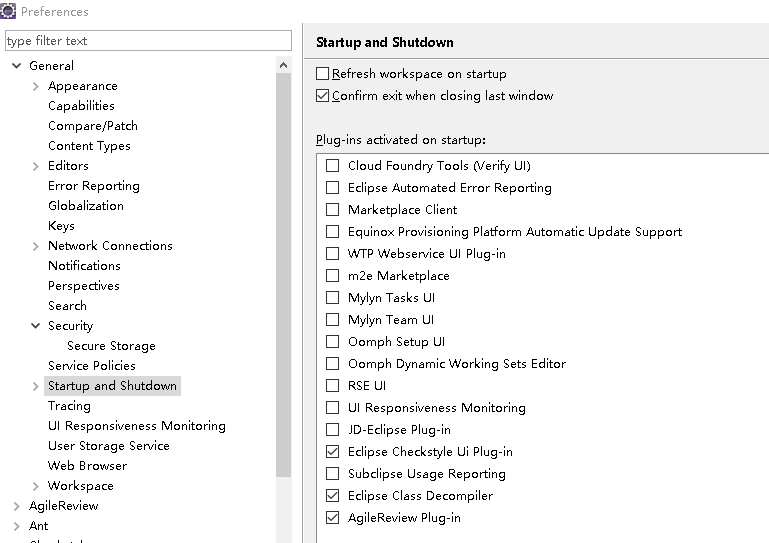
Task: Select Compare/Patch in the tree
Action: [x=93, y=126]
